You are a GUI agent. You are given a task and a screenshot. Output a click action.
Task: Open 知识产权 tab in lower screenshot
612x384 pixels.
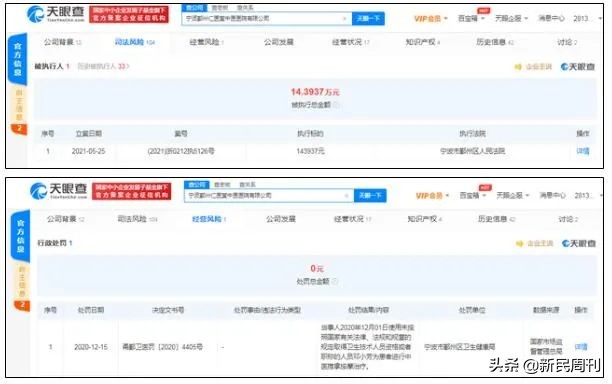(x=425, y=219)
